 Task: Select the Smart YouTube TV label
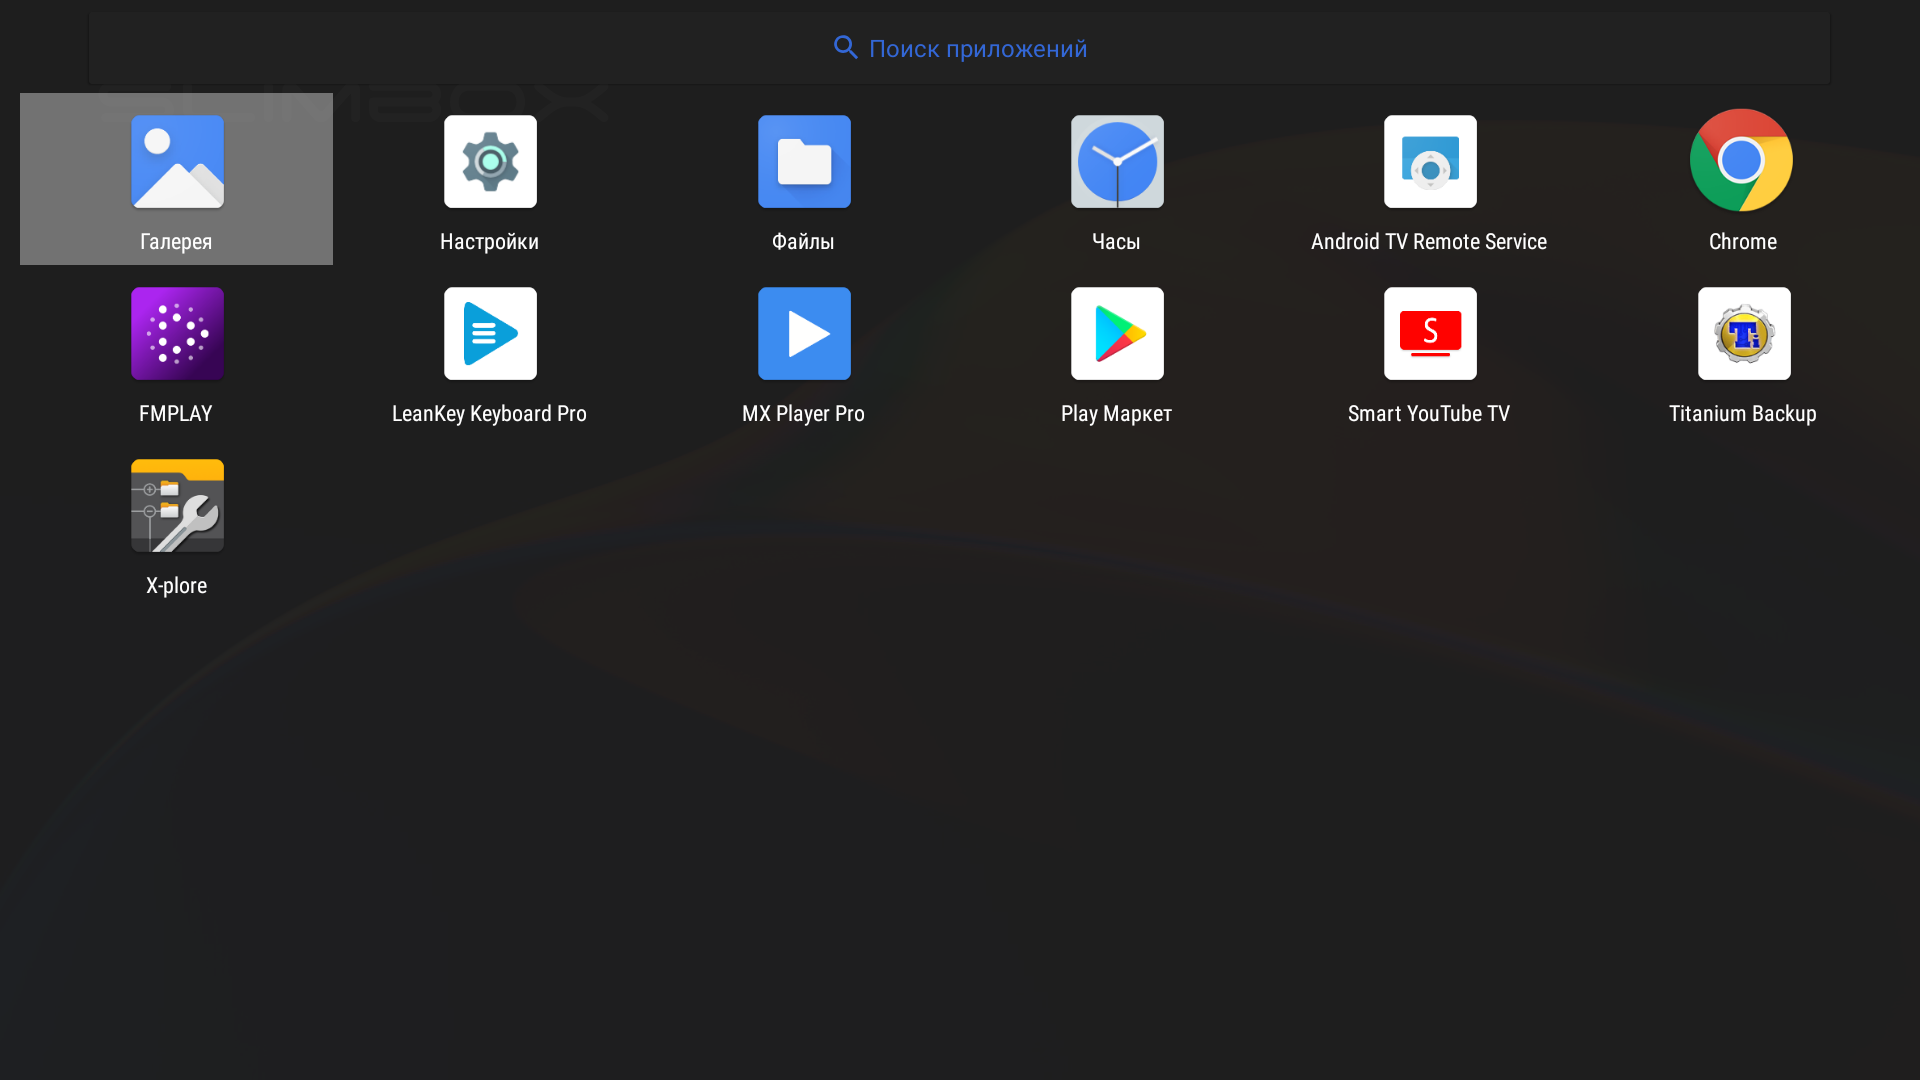coord(1428,414)
